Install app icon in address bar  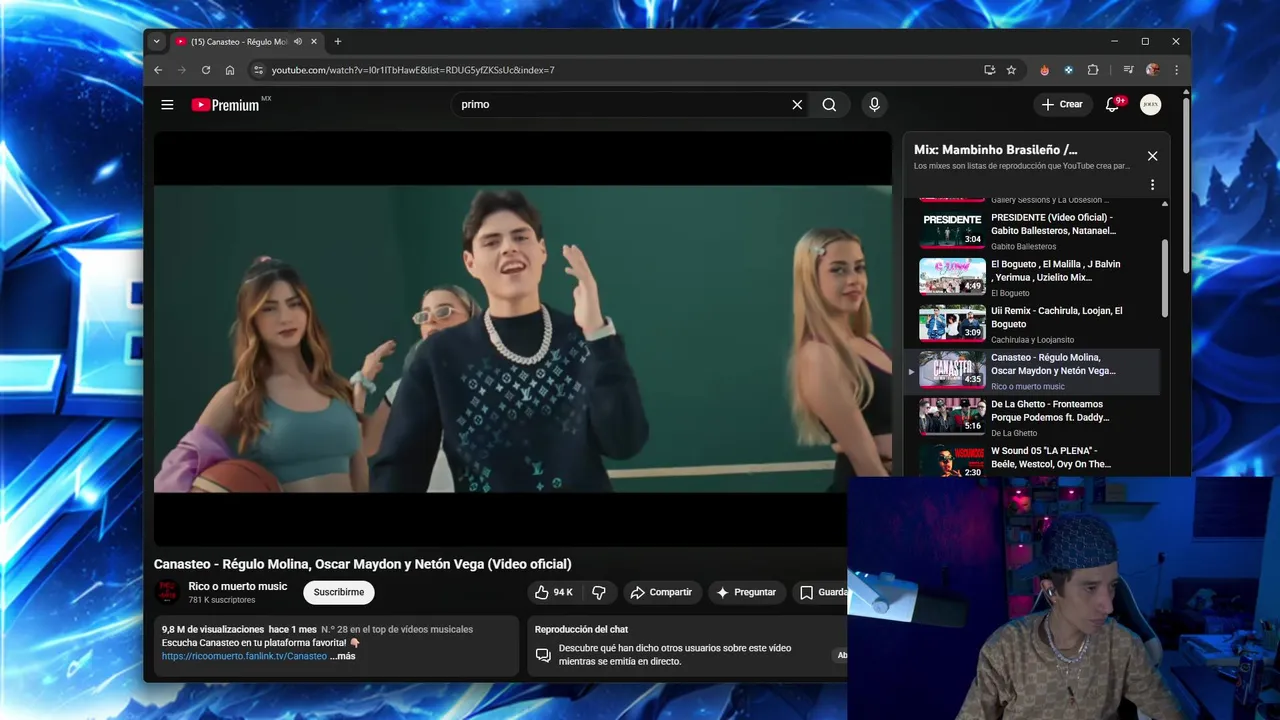pyautogui.click(x=989, y=70)
